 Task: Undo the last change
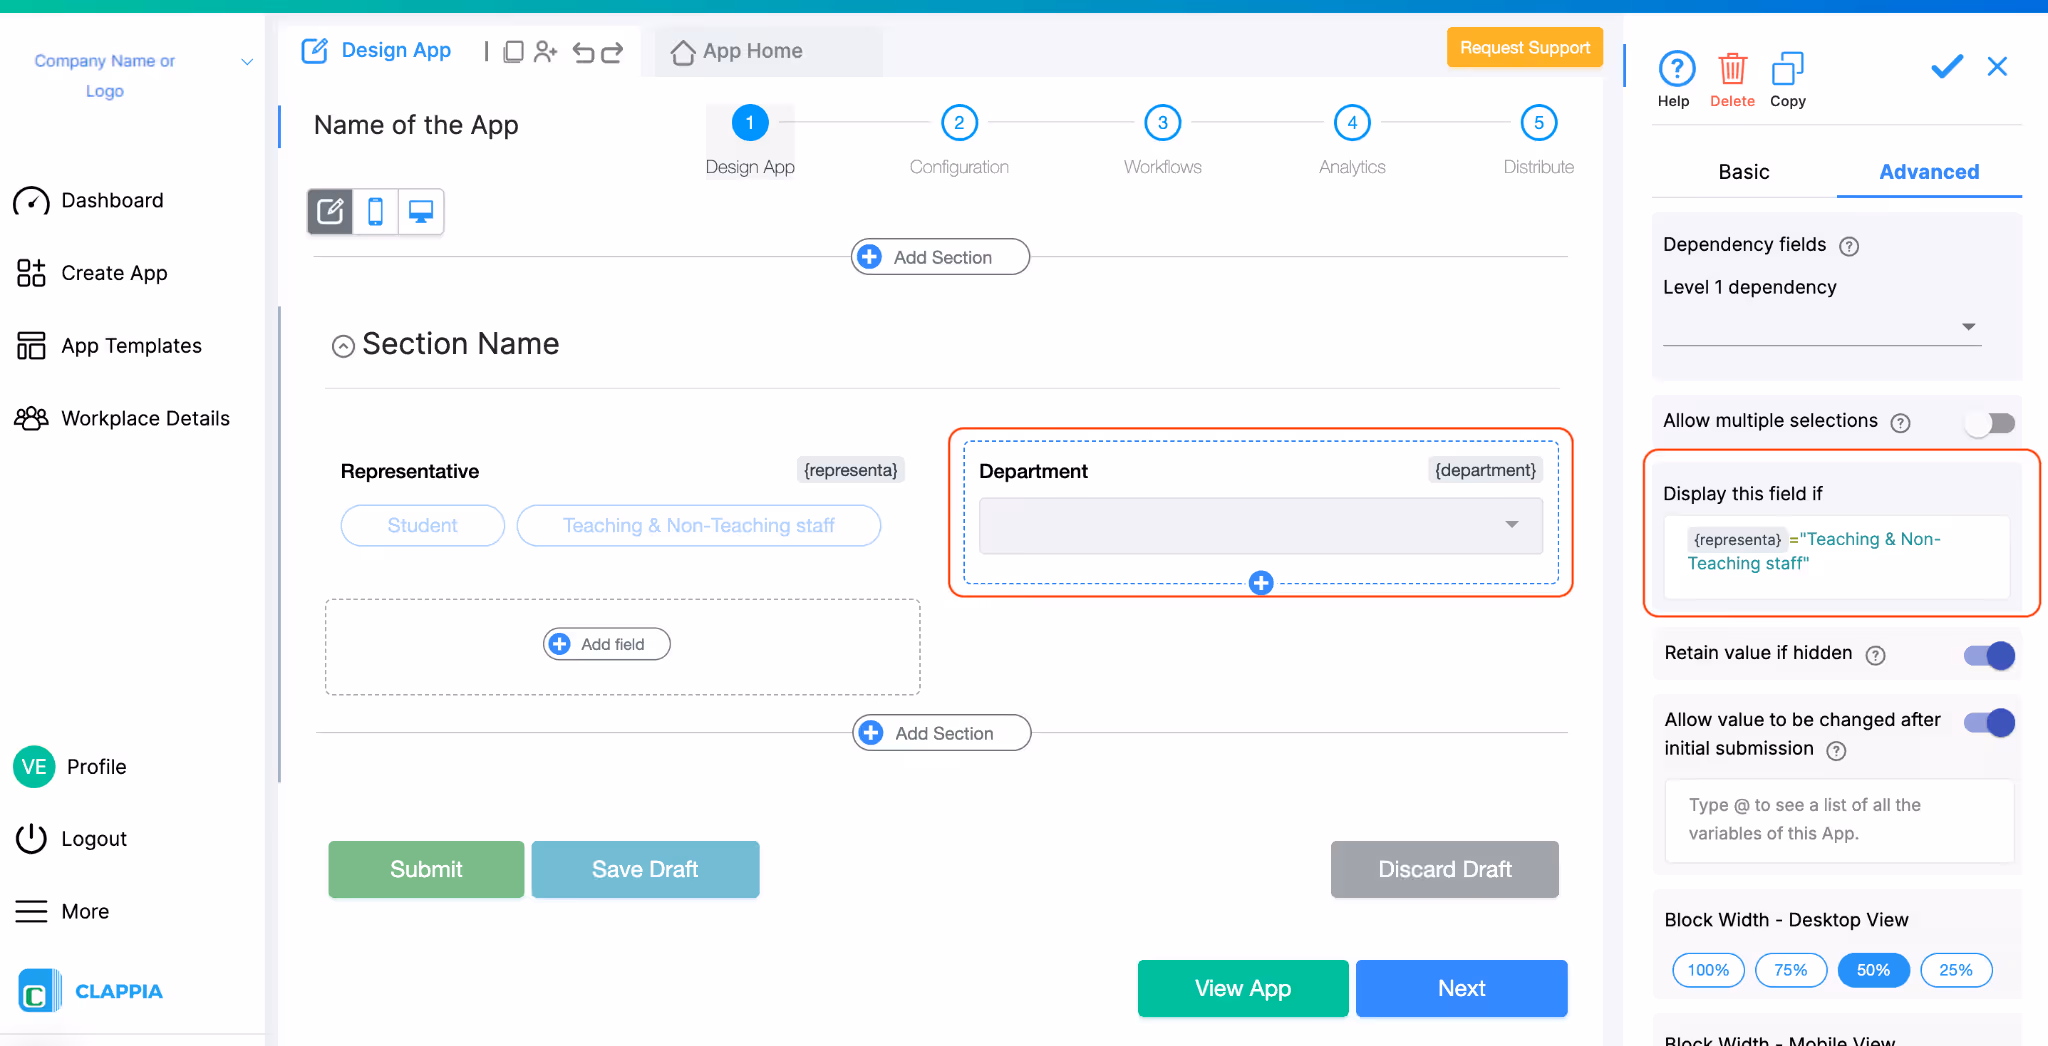(x=583, y=52)
